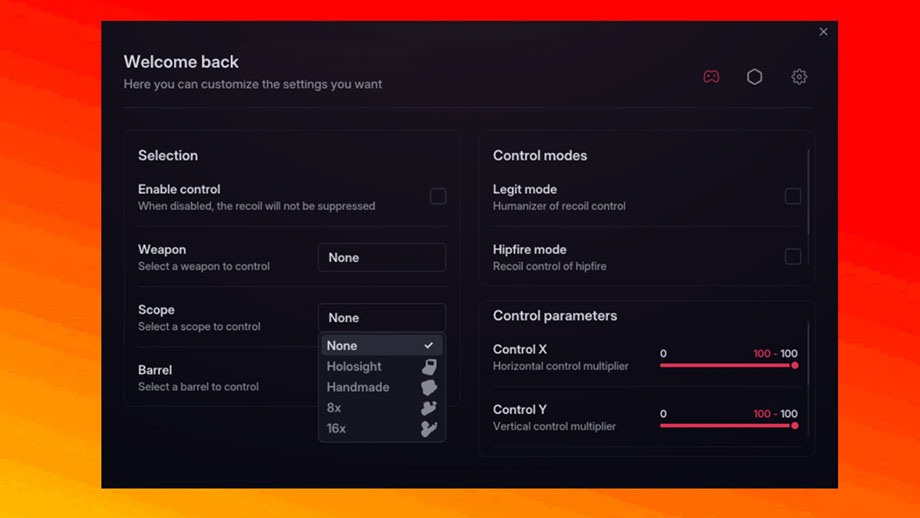This screenshot has height=518, width=920.
Task: Enable the recoil control checkbox
Action: point(438,196)
